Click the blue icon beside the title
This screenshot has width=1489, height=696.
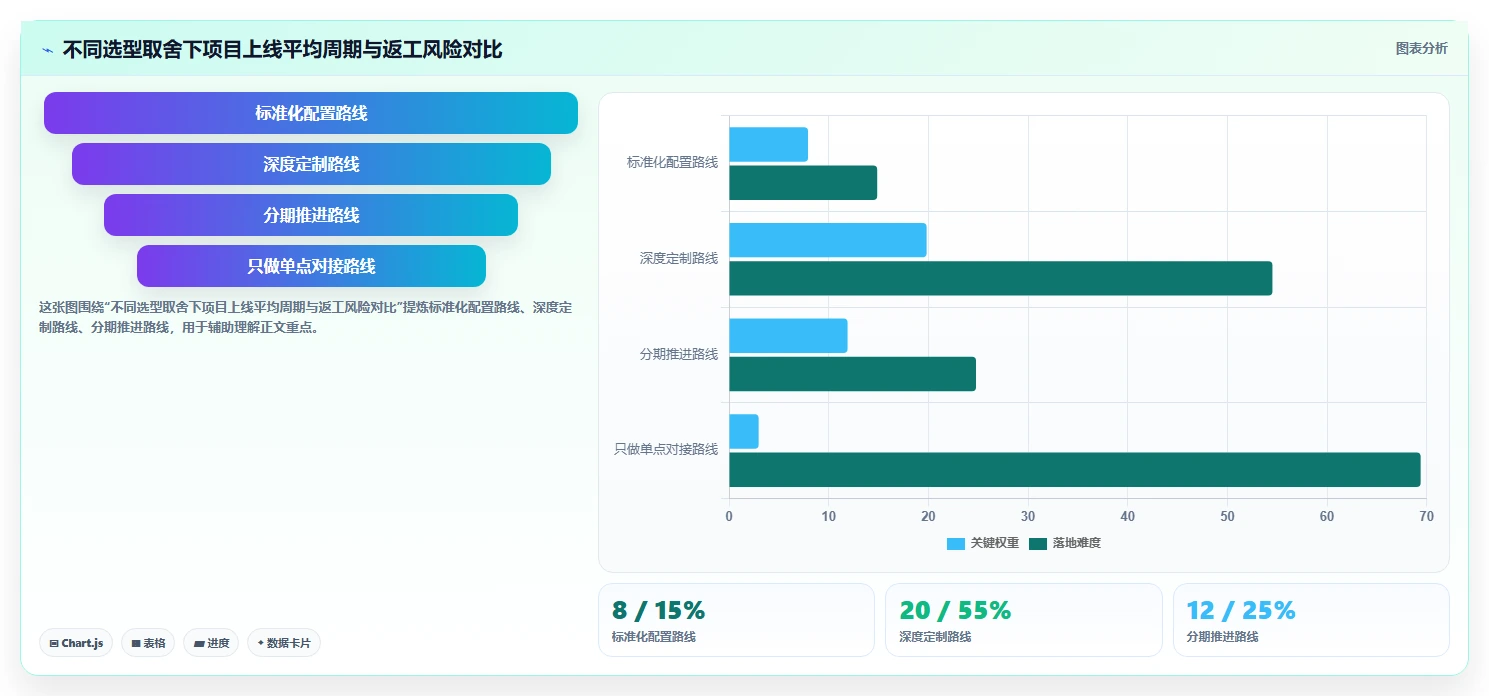[47, 49]
